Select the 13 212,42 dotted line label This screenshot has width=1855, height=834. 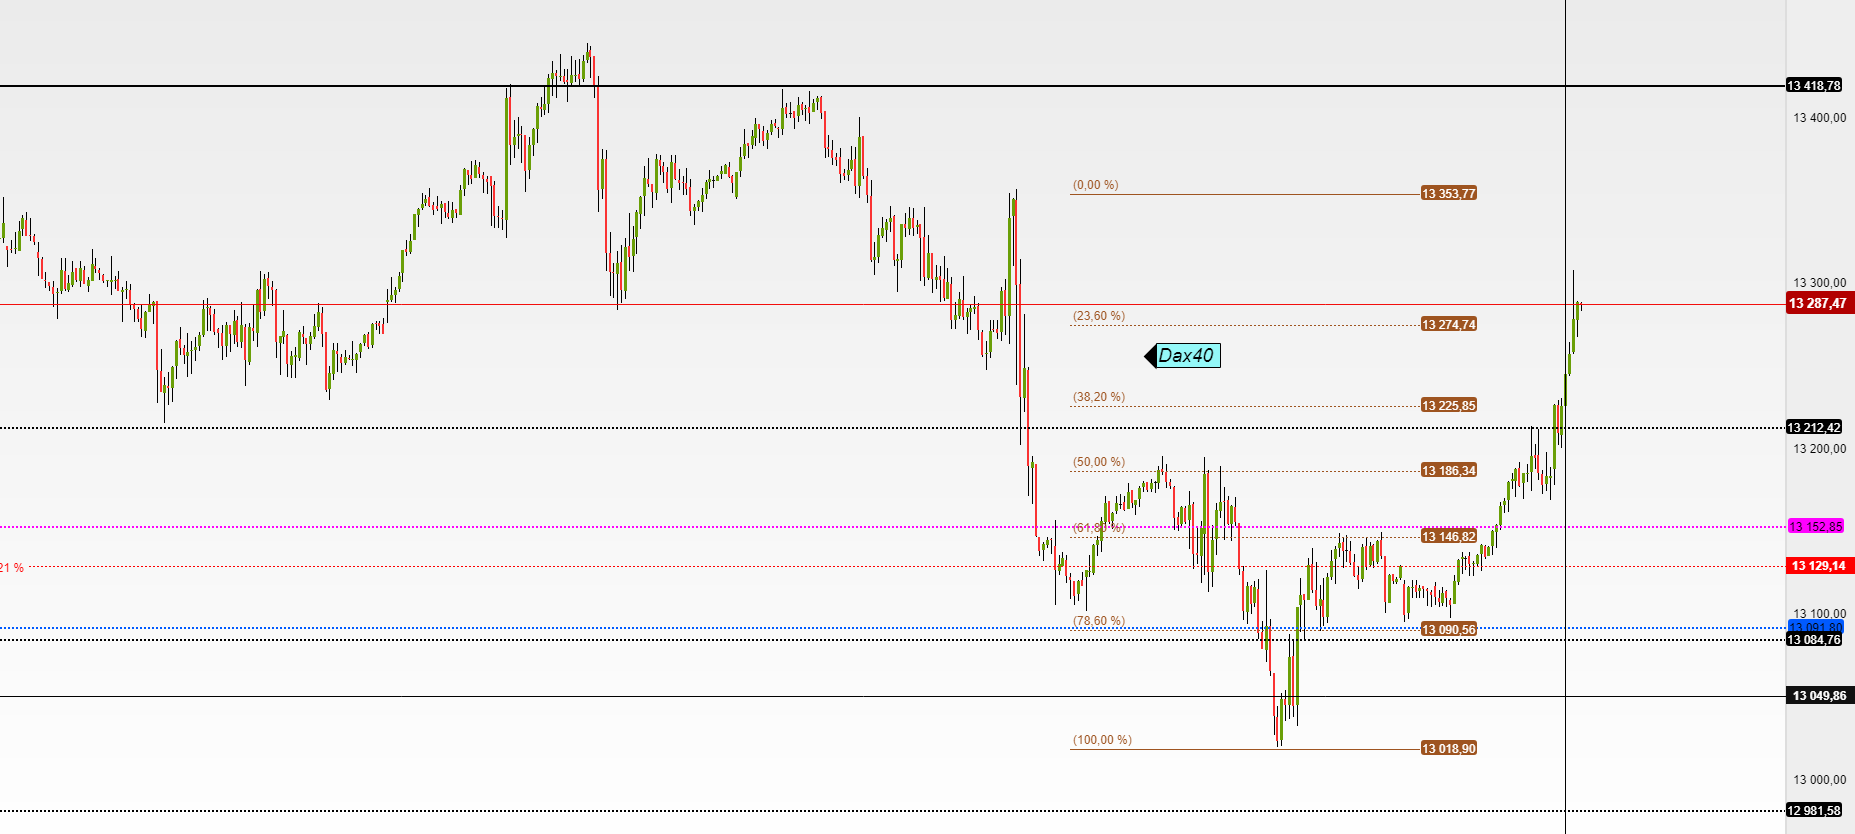click(x=1814, y=427)
